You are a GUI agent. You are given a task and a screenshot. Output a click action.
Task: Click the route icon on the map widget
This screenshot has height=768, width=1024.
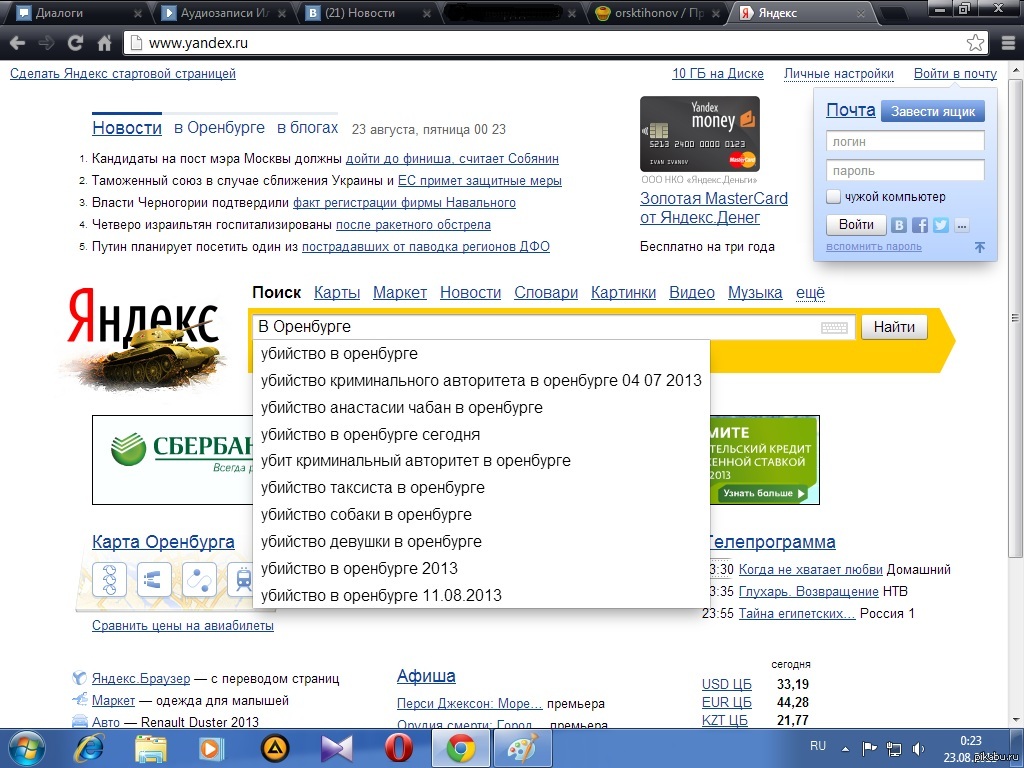(199, 580)
